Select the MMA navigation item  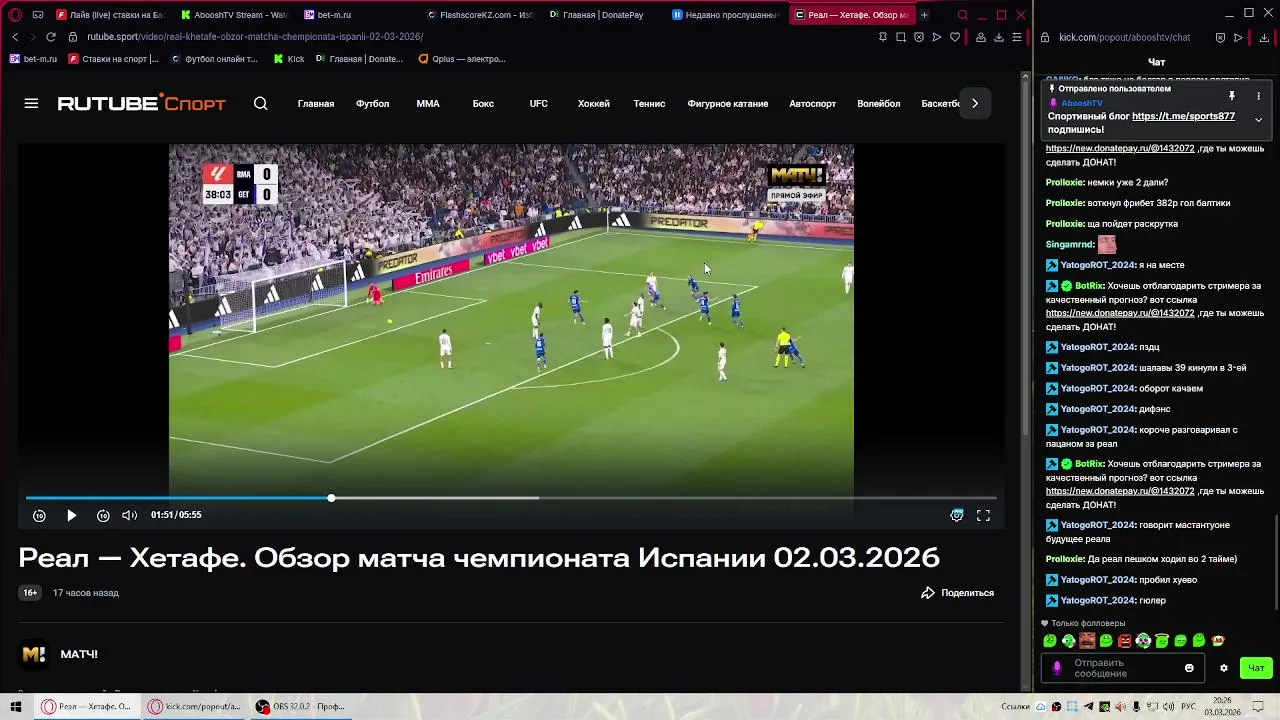click(428, 103)
